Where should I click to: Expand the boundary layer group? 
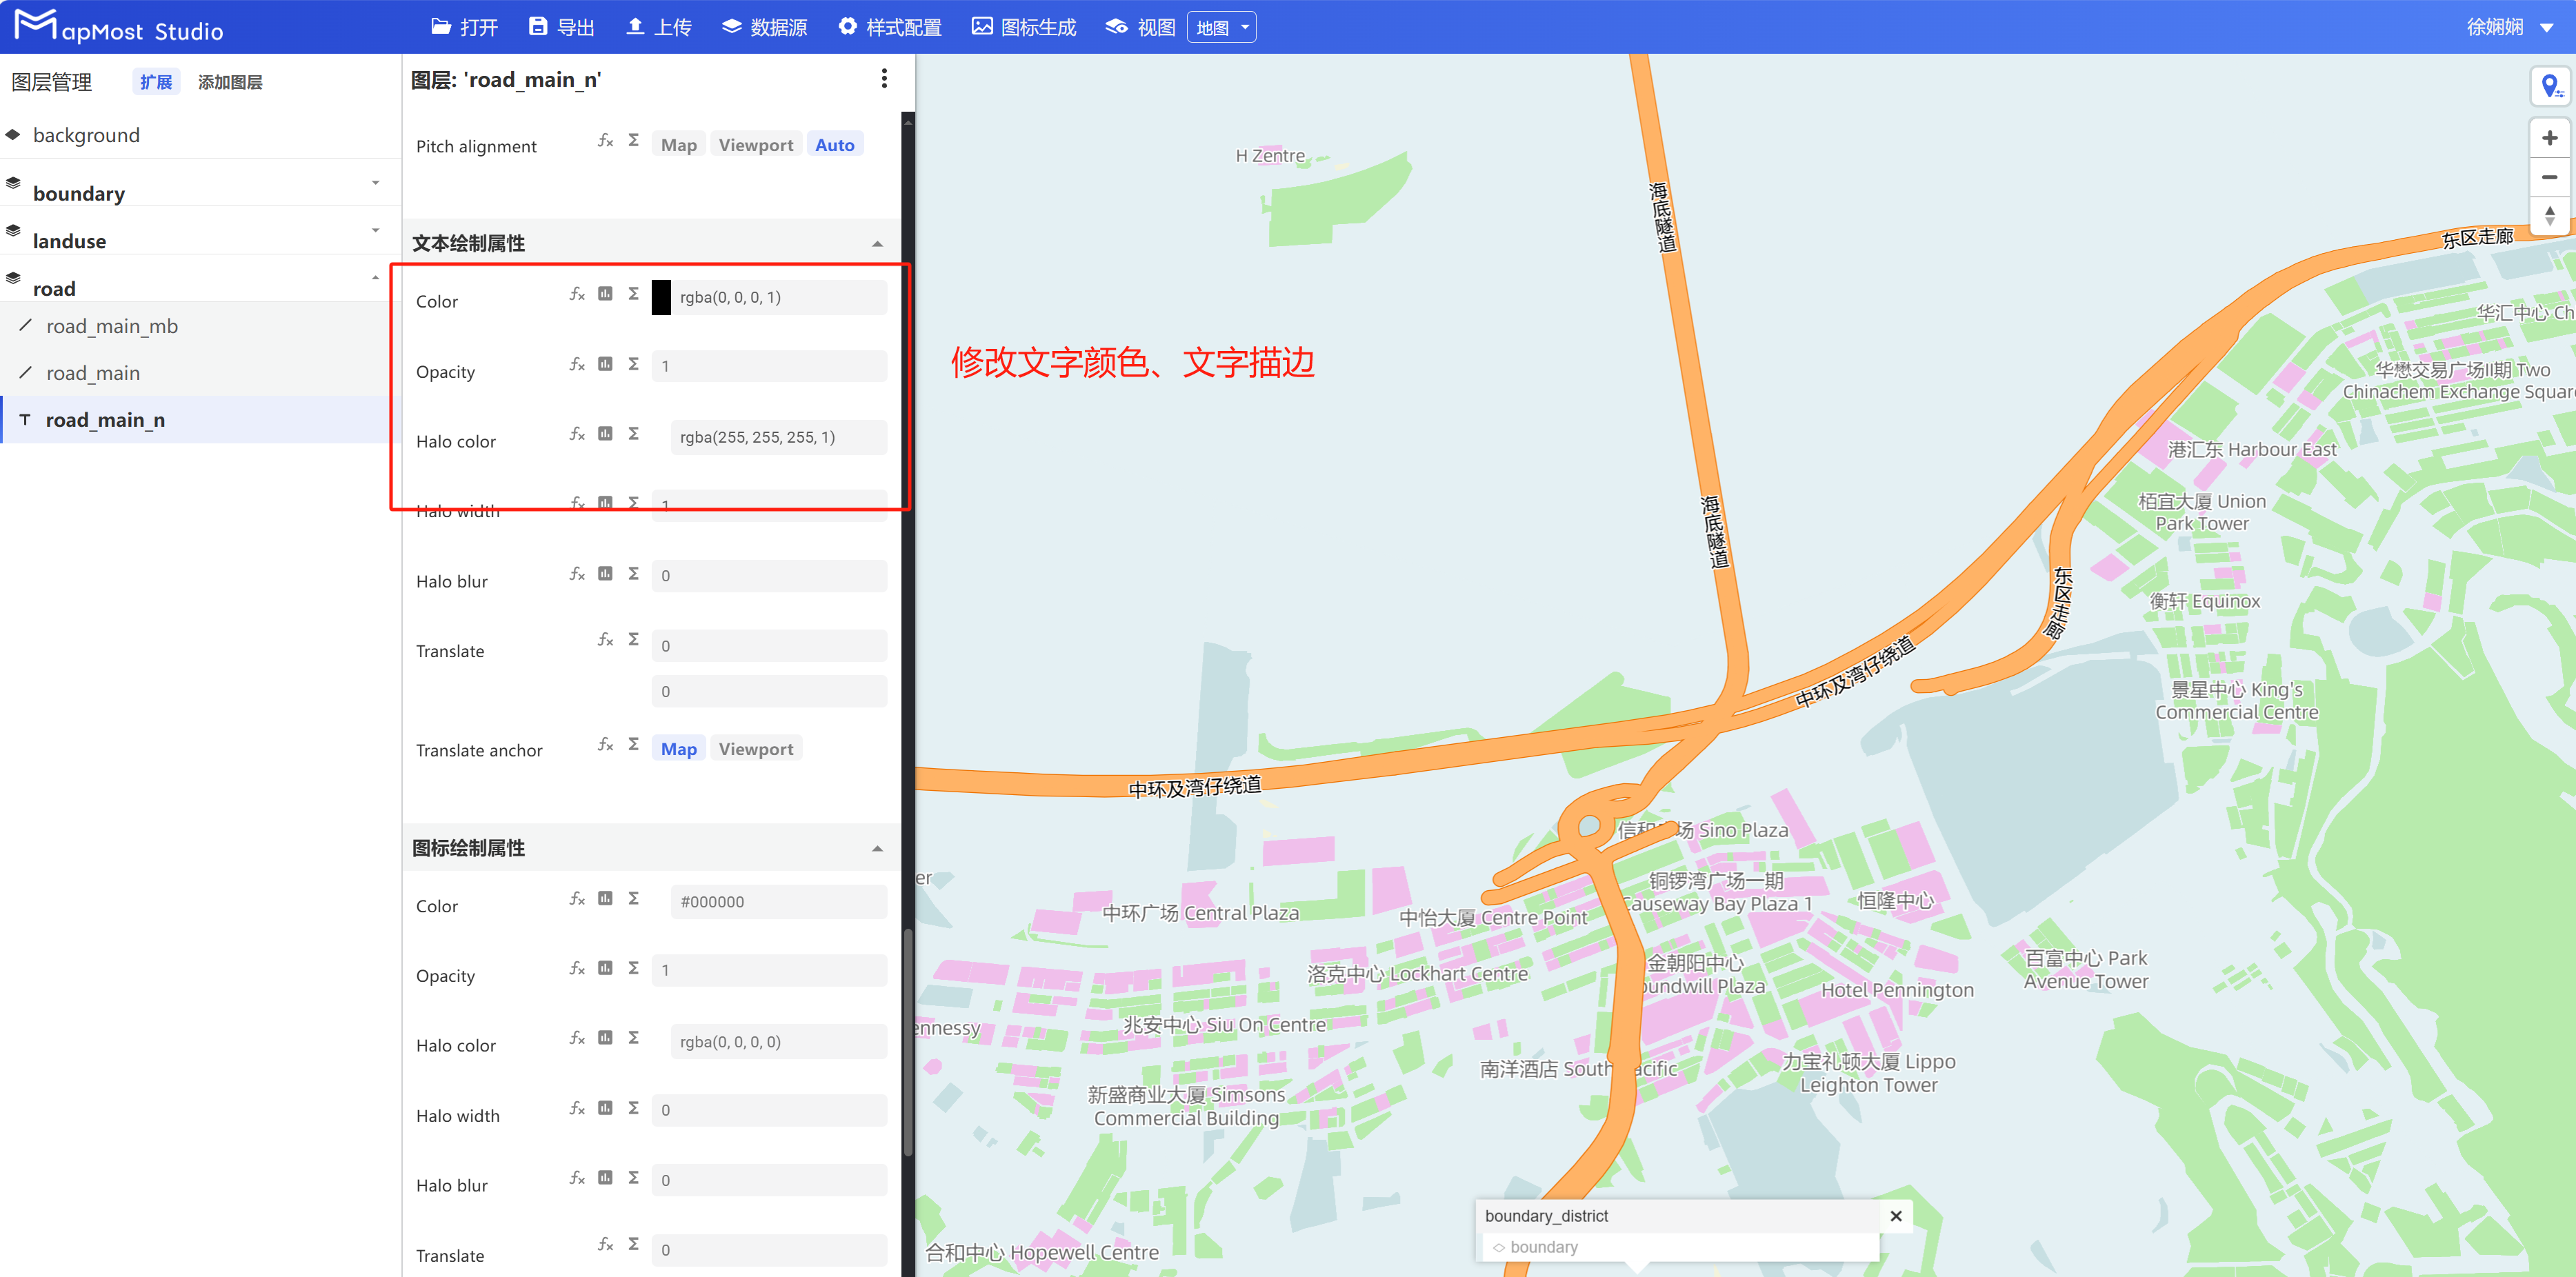(x=375, y=183)
